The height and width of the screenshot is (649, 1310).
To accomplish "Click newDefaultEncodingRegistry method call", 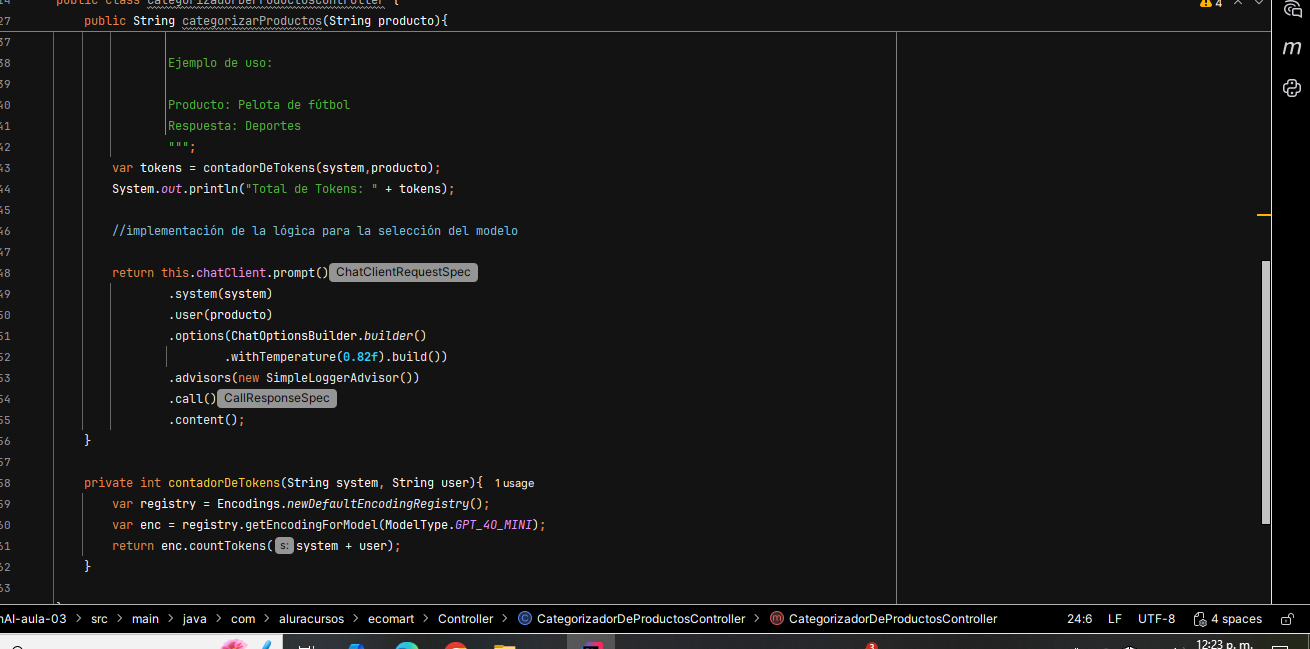I will [378, 503].
